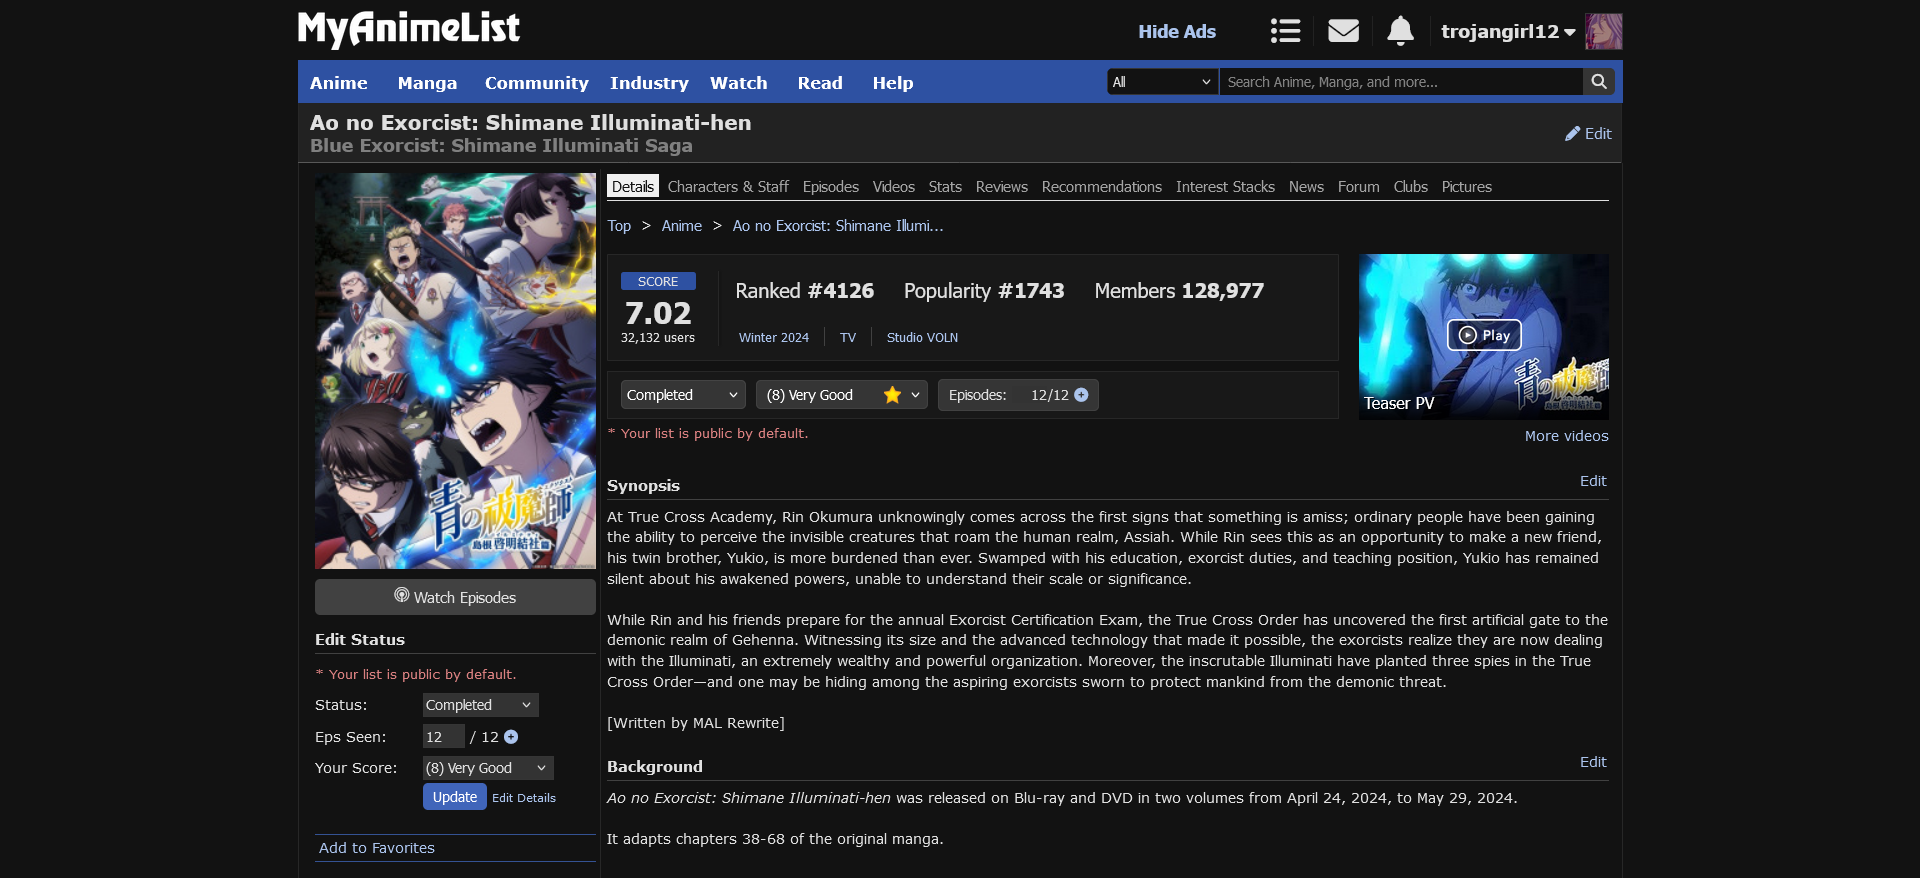Viewport: 1920px width, 878px height.
Task: Click plus icon next to Eps Seen
Action: point(511,737)
